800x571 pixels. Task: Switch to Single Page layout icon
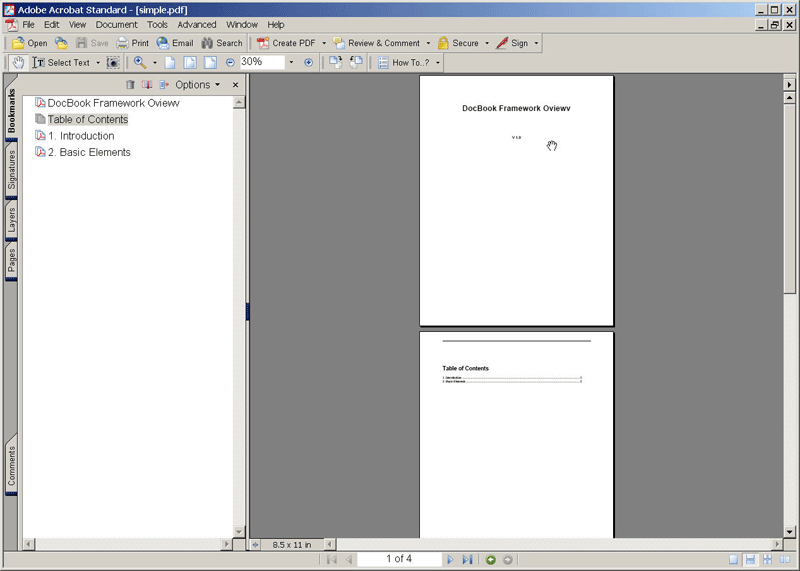tap(733, 560)
